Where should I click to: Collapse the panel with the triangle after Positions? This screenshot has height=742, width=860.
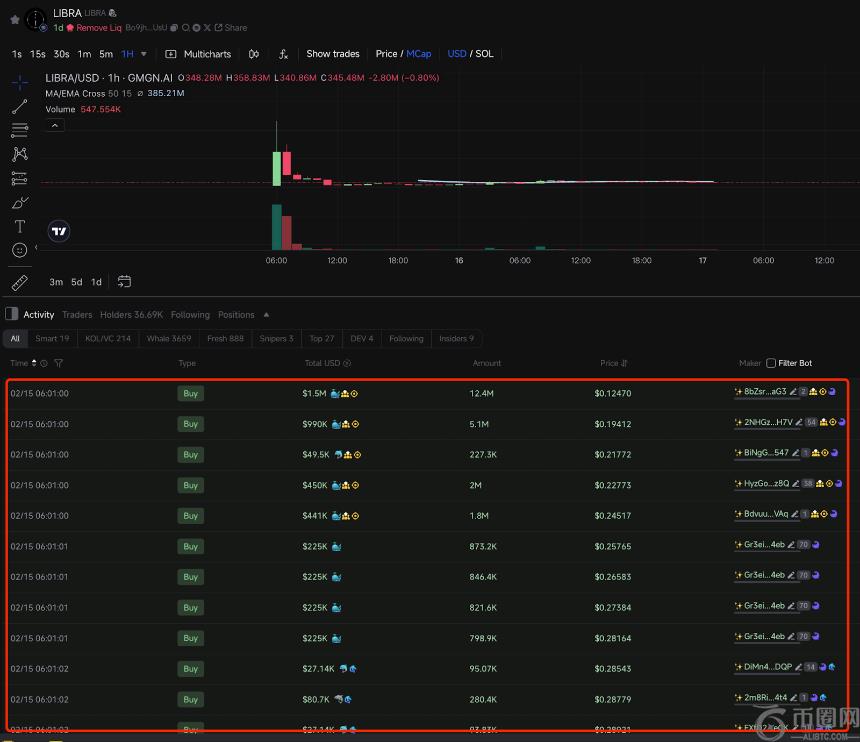264,315
